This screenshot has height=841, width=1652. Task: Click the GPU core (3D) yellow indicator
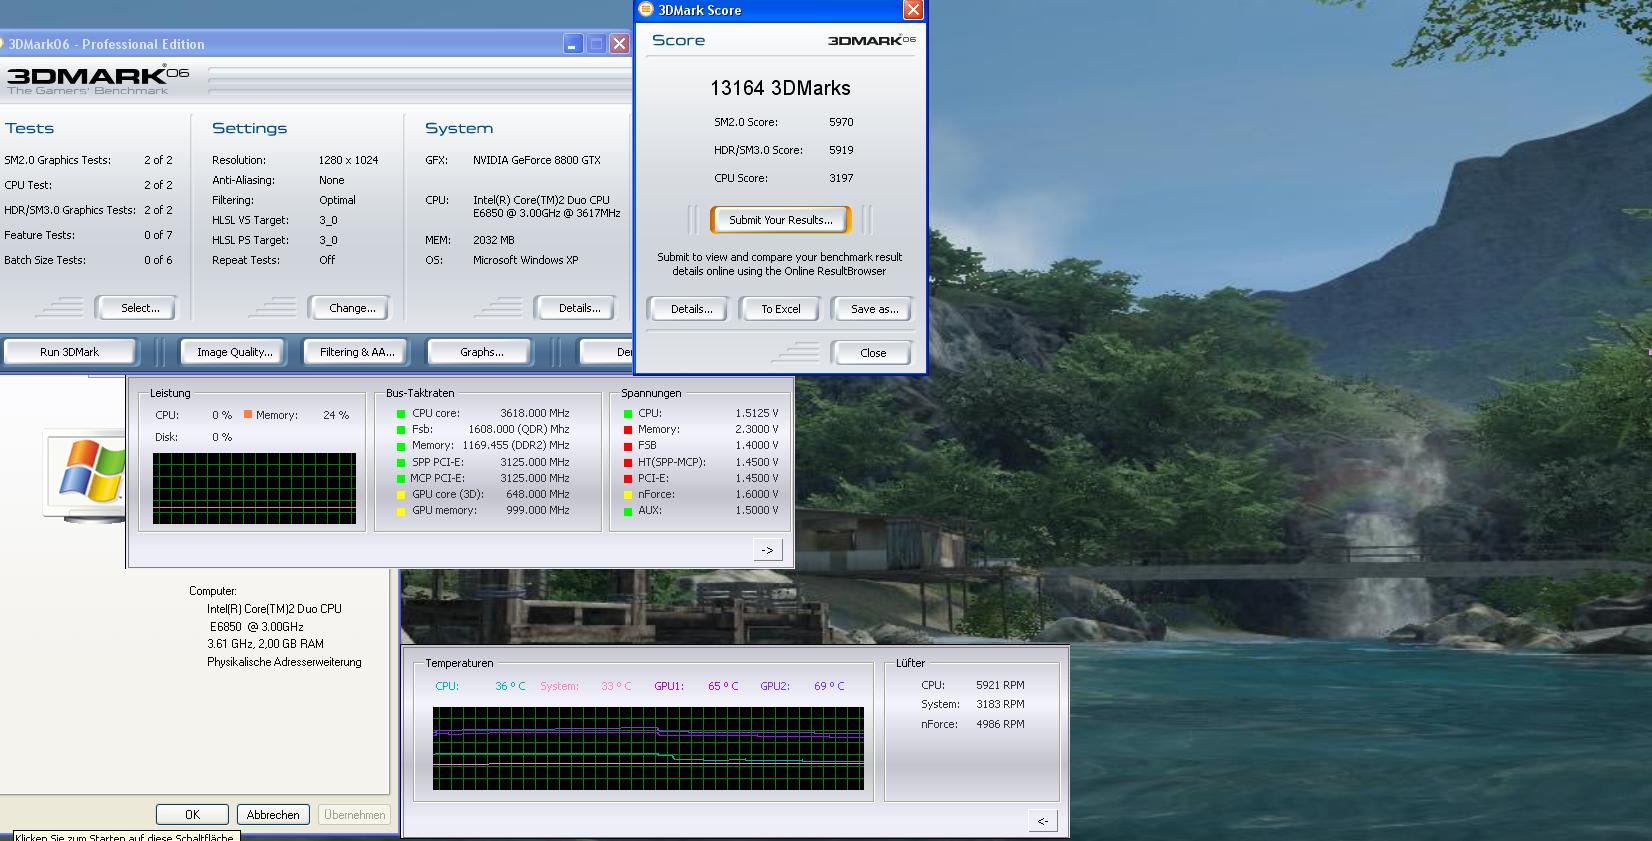(x=401, y=494)
